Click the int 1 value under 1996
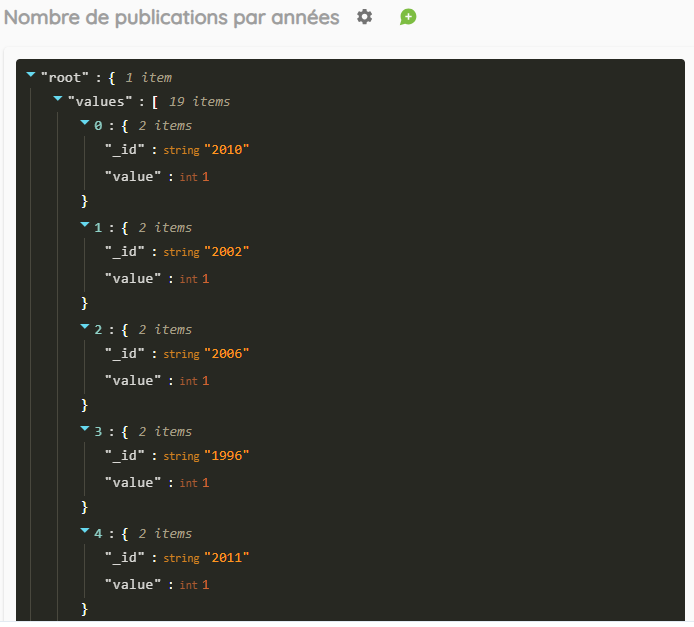The width and height of the screenshot is (694, 627). [x=205, y=483]
